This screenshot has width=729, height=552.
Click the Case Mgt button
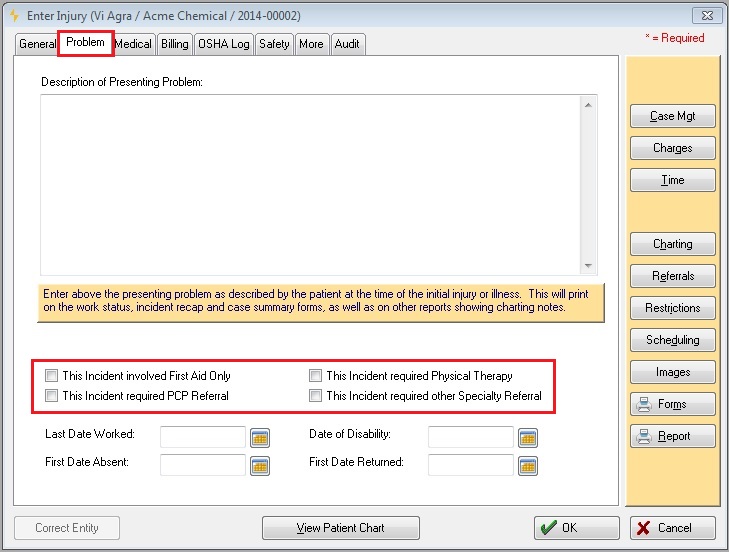(672, 116)
